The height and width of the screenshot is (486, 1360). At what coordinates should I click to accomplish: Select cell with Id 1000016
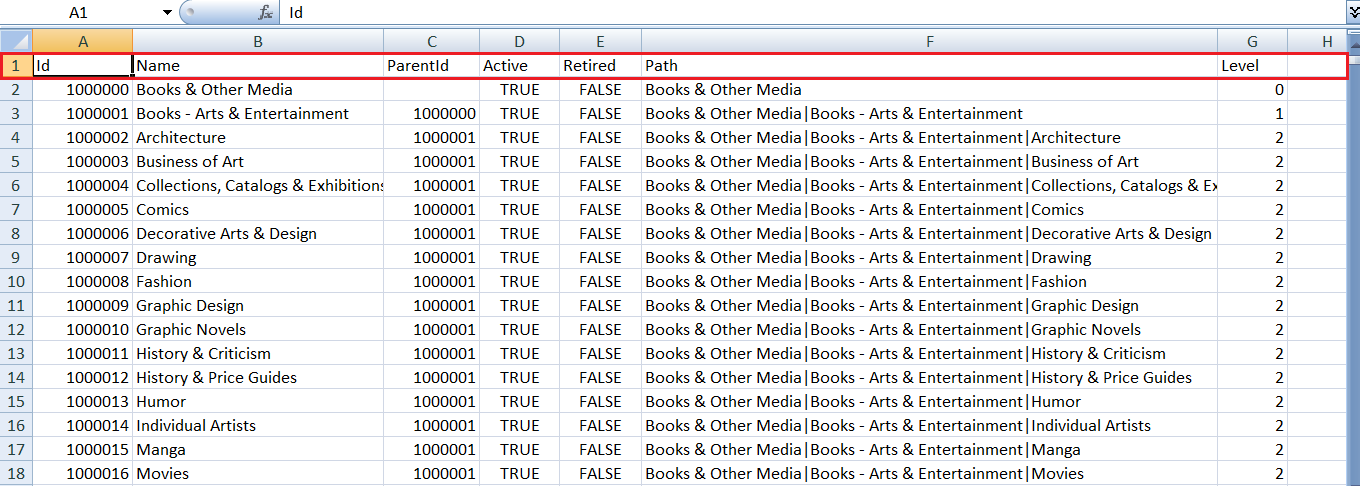pyautogui.click(x=83, y=474)
